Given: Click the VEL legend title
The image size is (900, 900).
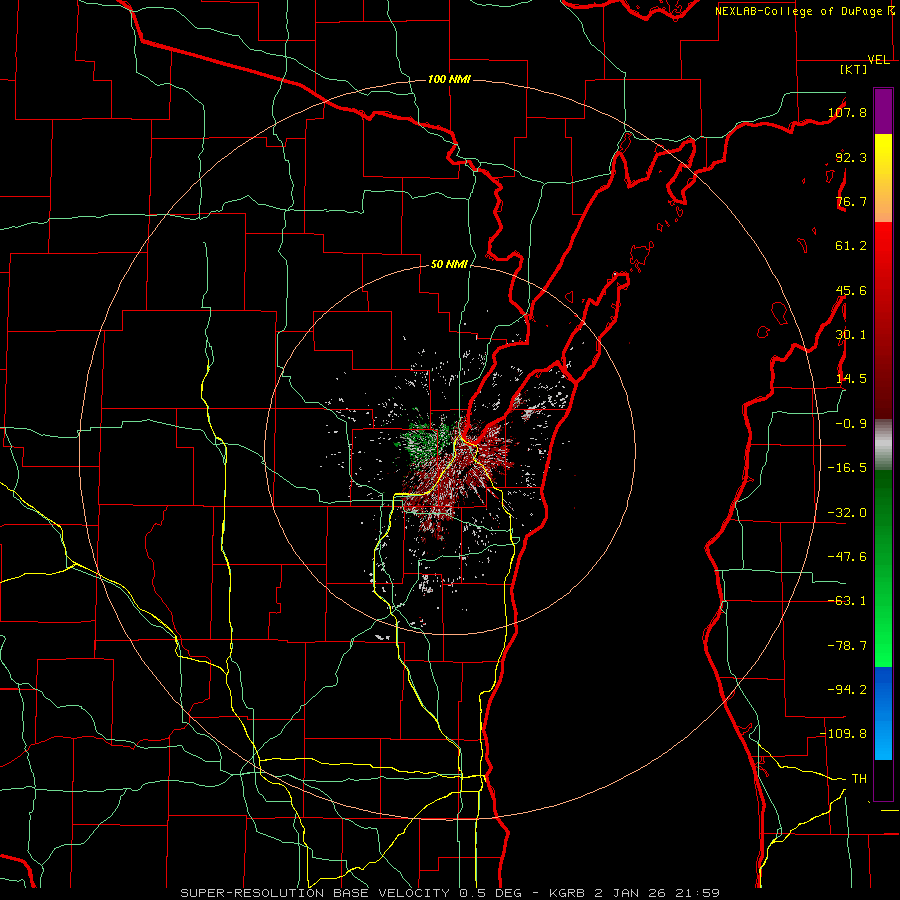Looking at the screenshot, I should [878, 60].
